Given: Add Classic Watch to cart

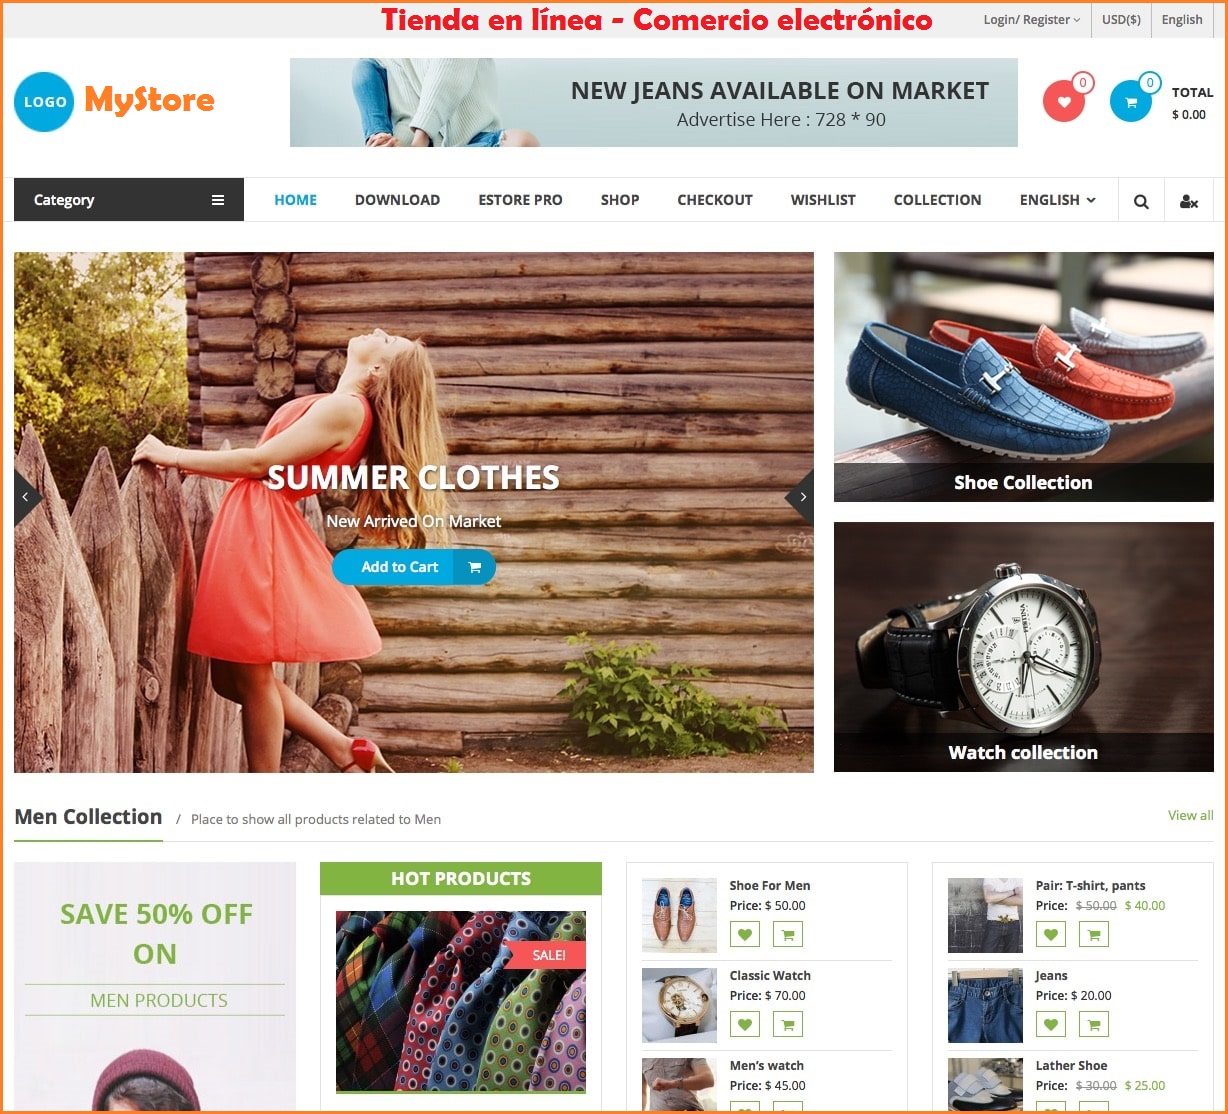Looking at the screenshot, I should pyautogui.click(x=788, y=1024).
